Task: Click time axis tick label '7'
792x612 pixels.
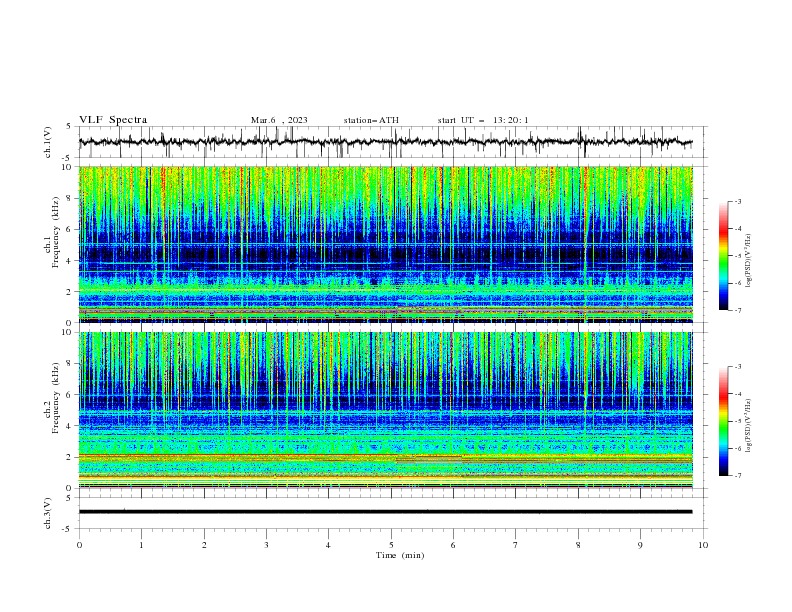Action: 516,545
